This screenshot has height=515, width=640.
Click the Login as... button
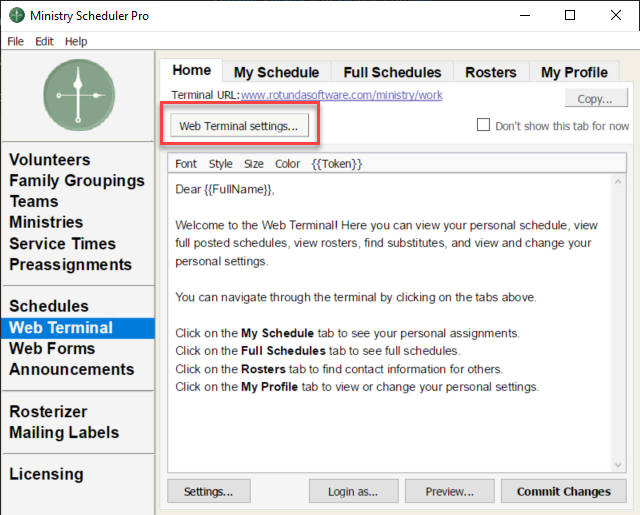click(x=353, y=491)
